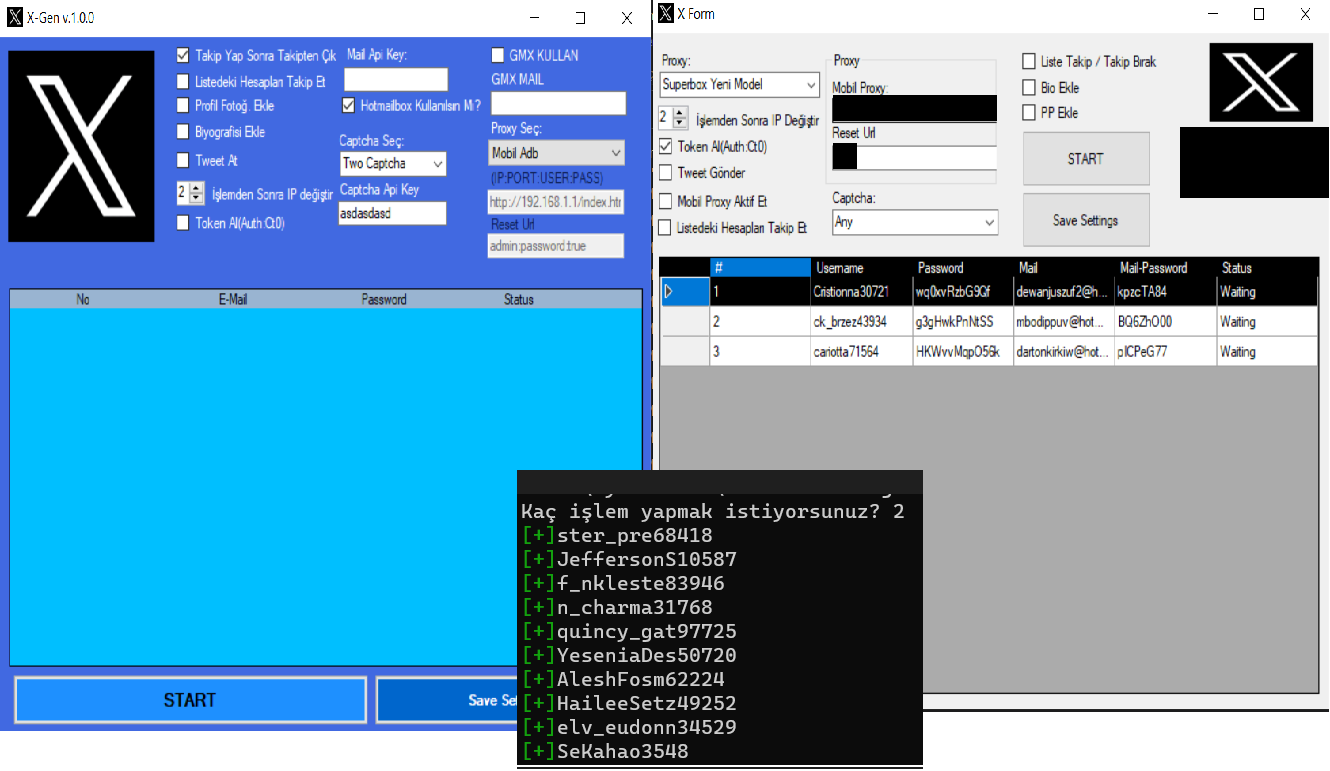Click Password column header in X-Gen
The height and width of the screenshot is (771, 1330).
pos(384,299)
